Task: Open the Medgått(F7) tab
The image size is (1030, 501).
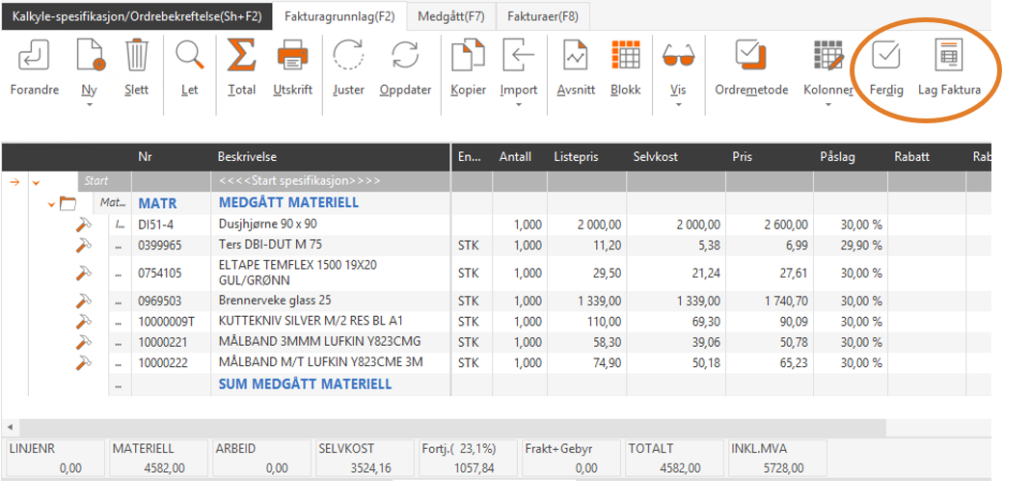Action: [451, 16]
